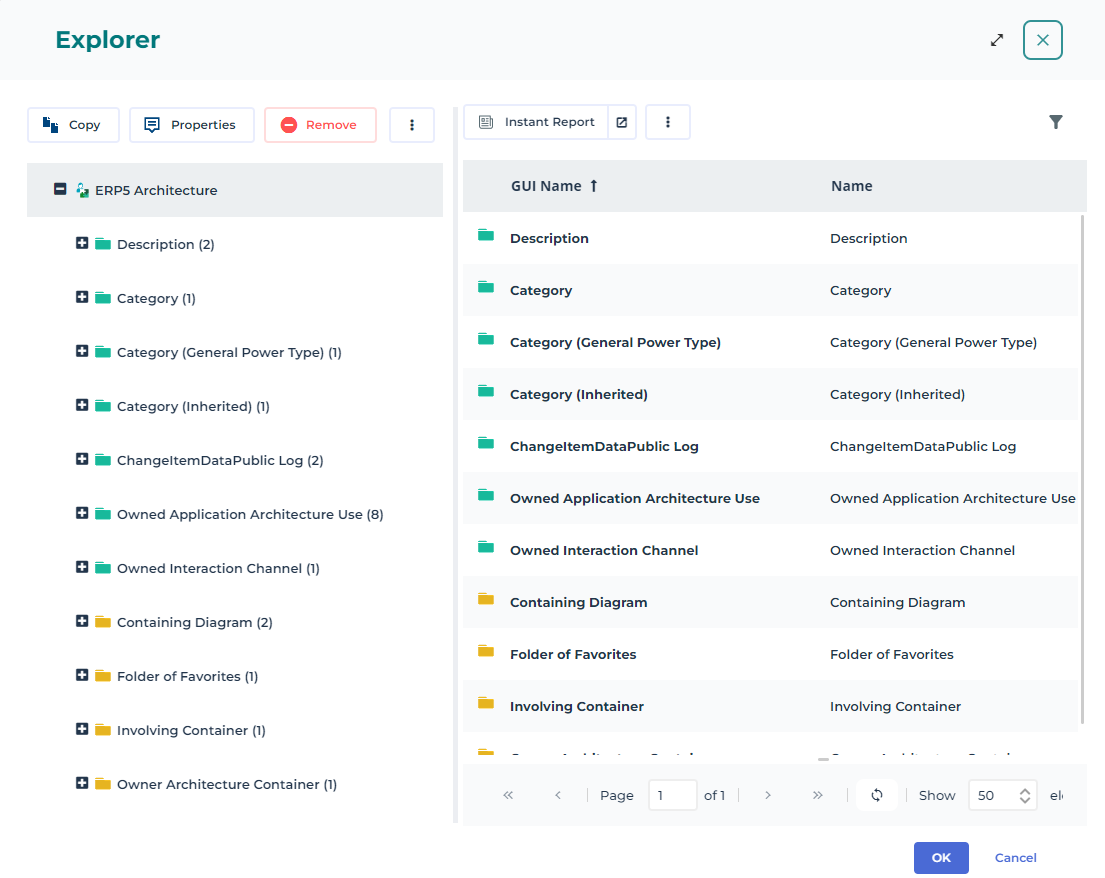This screenshot has height=878, width=1105.
Task: Click the filter funnel icon
Action: [x=1055, y=122]
